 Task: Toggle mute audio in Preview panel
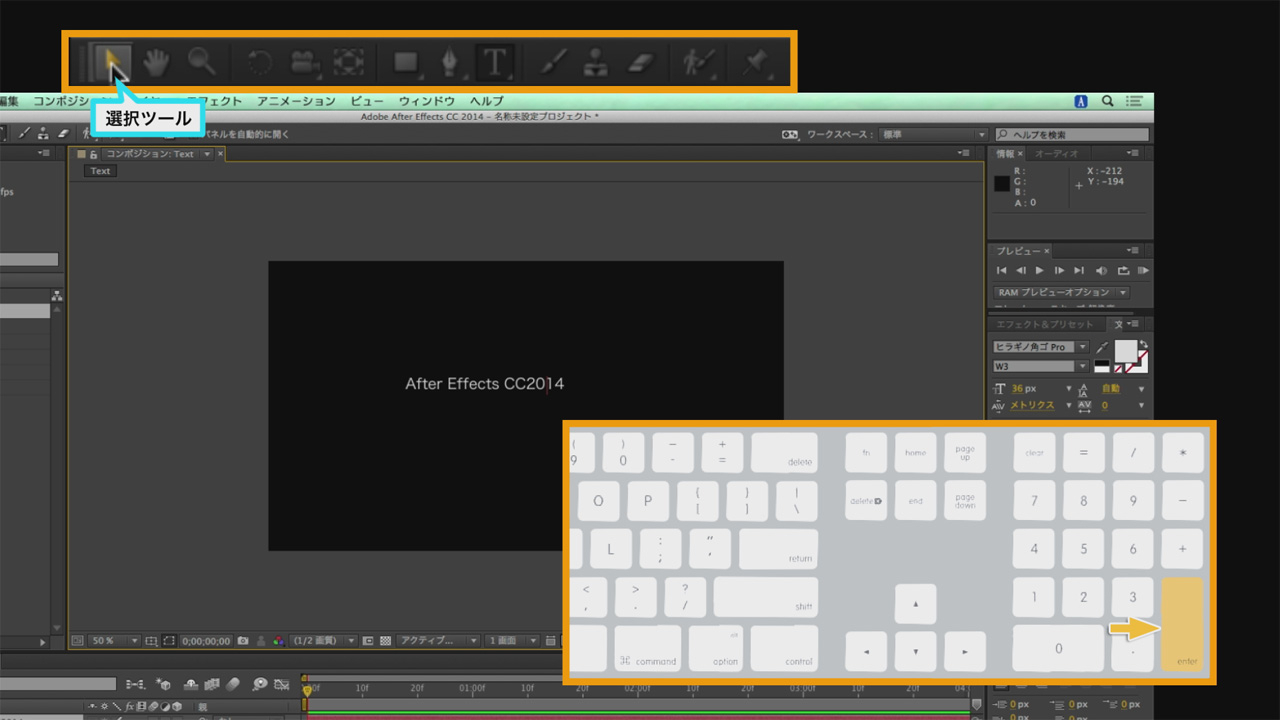[x=1102, y=271]
